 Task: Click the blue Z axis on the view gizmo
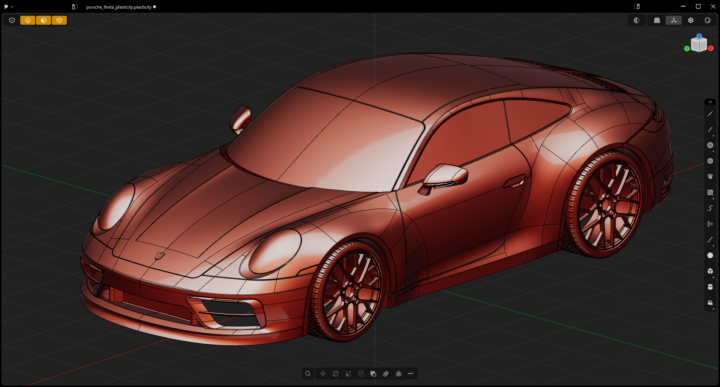click(699, 35)
